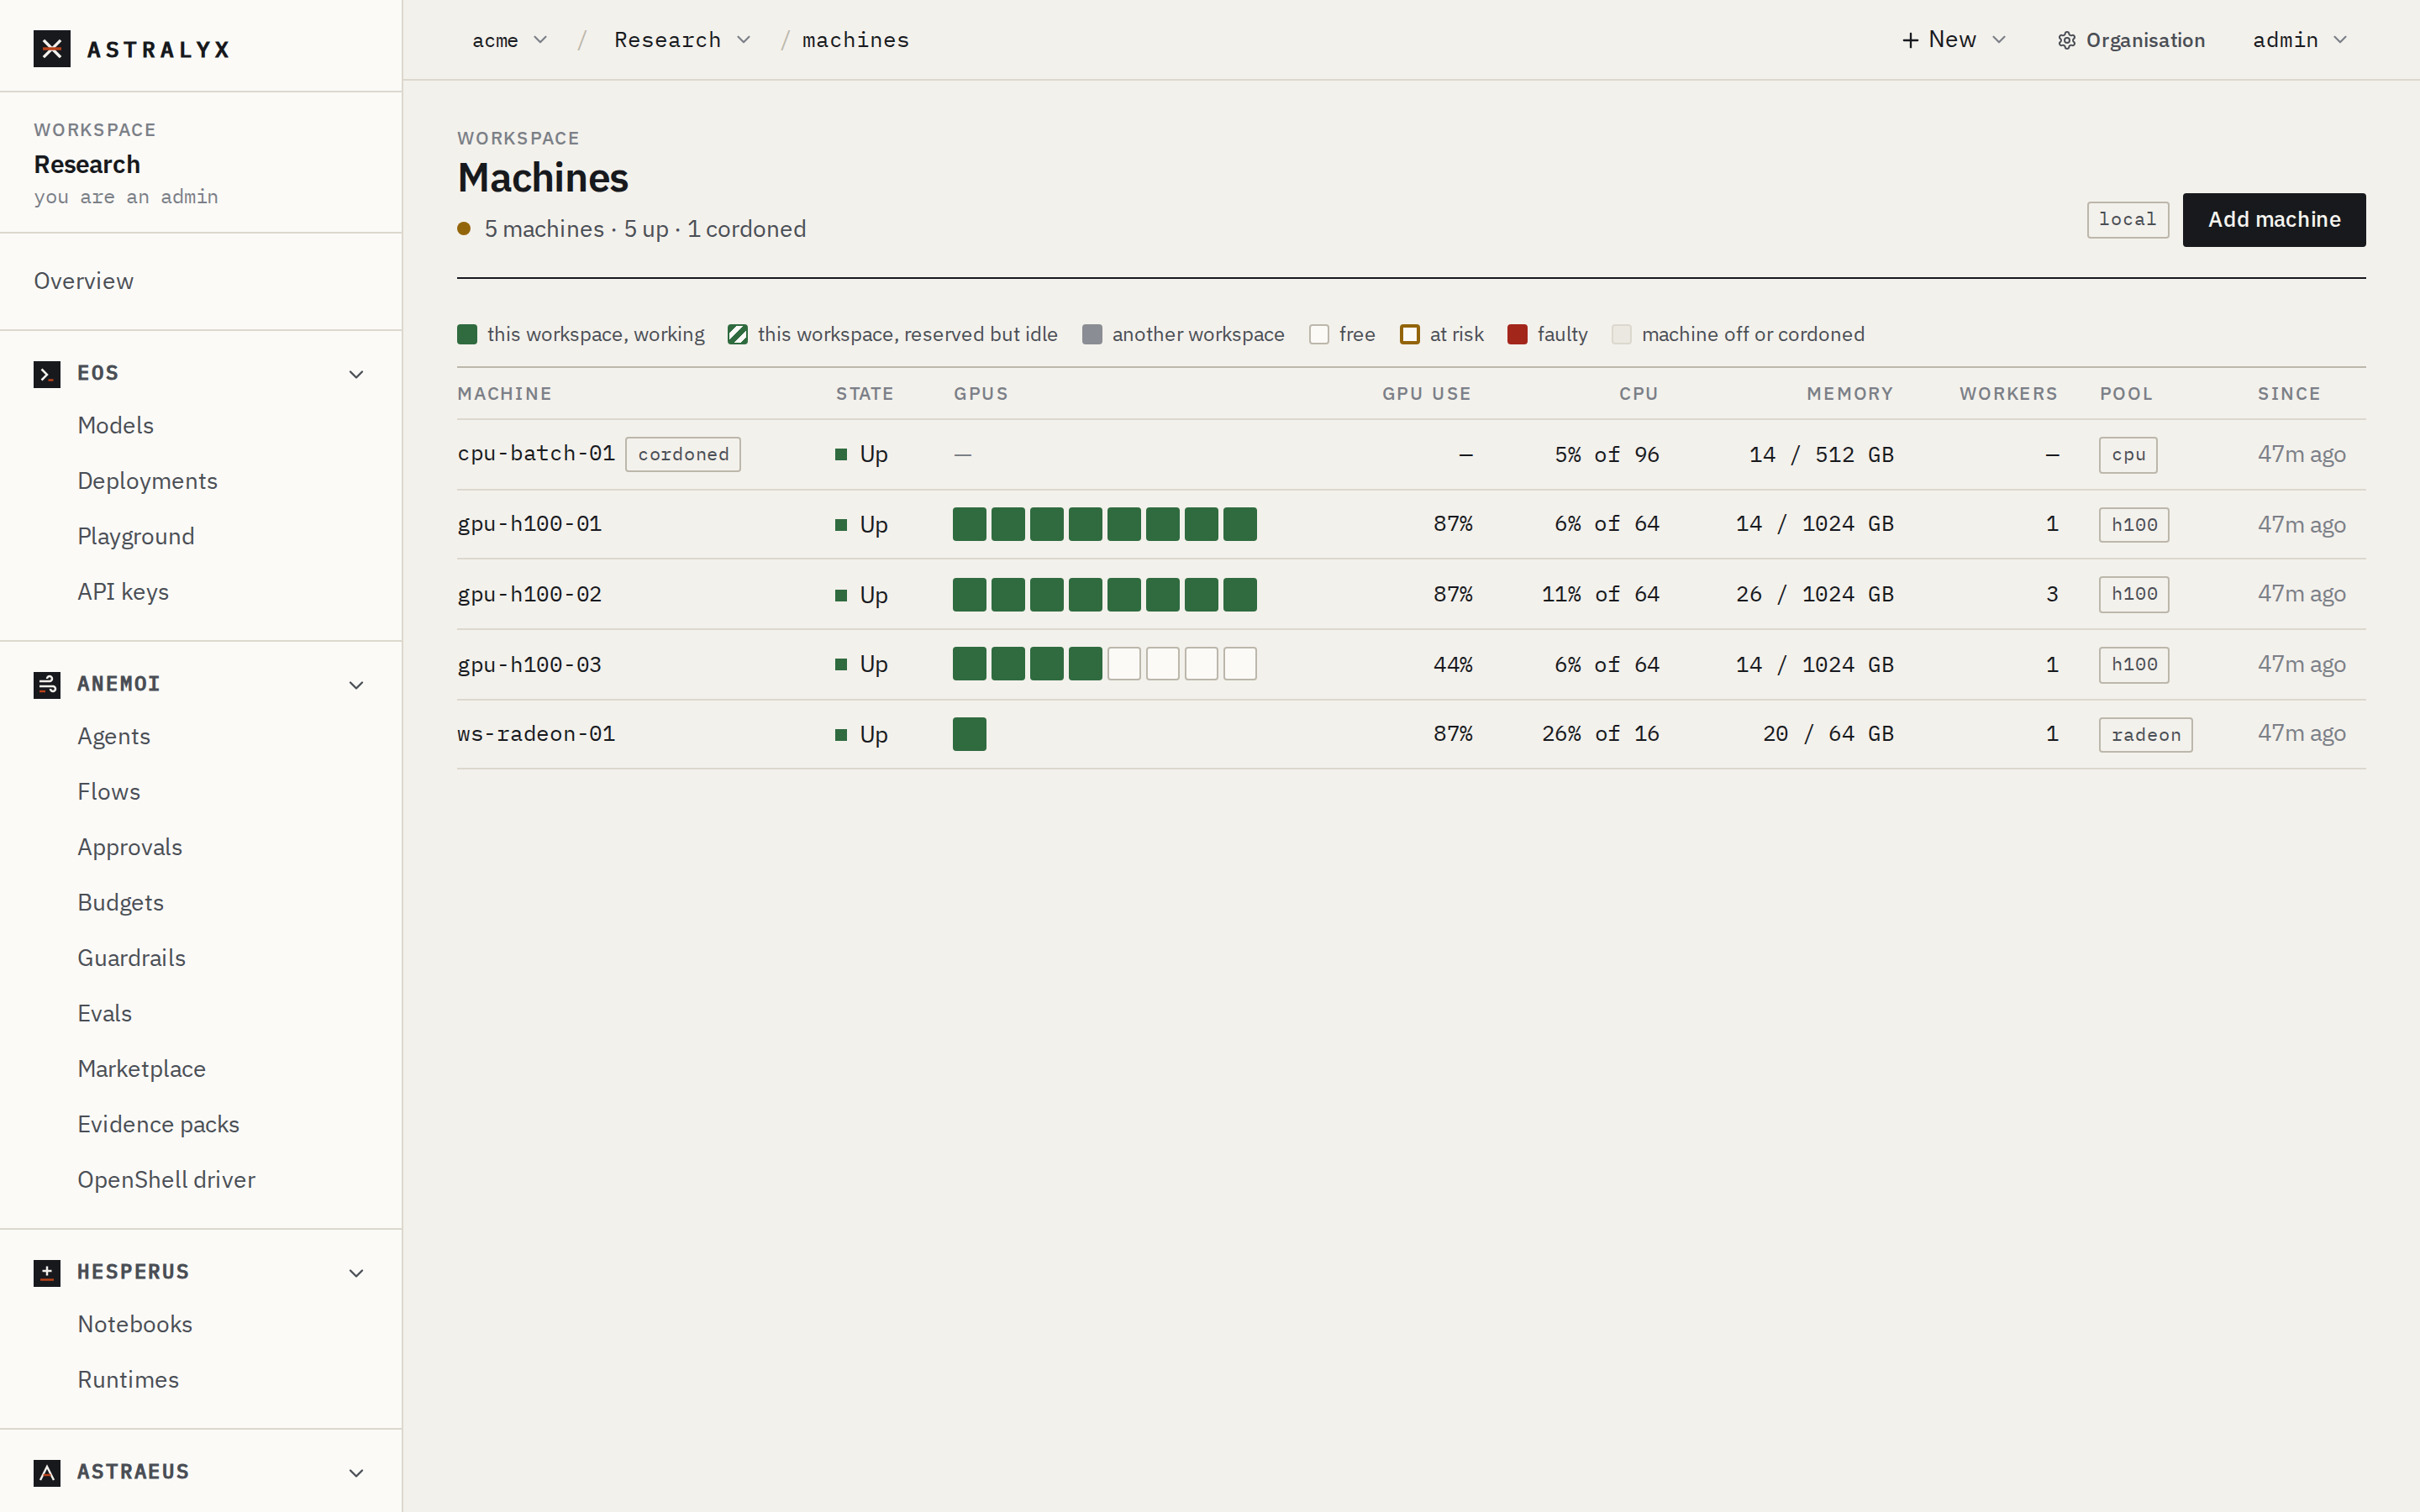Open Notebooks under Hesperus
The width and height of the screenshot is (2420, 1512).
tap(135, 1325)
